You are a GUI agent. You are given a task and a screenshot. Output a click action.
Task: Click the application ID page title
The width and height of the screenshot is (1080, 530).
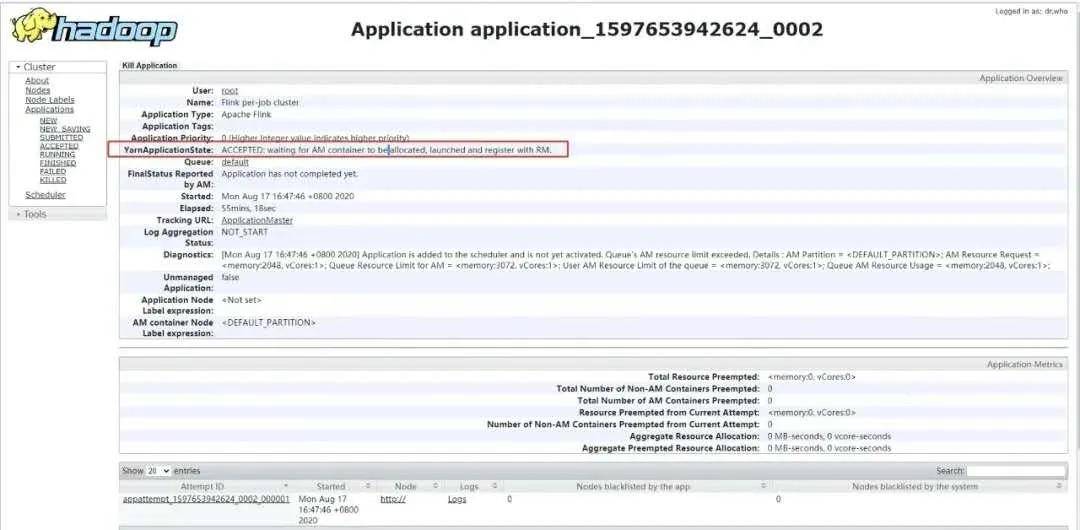click(x=587, y=30)
